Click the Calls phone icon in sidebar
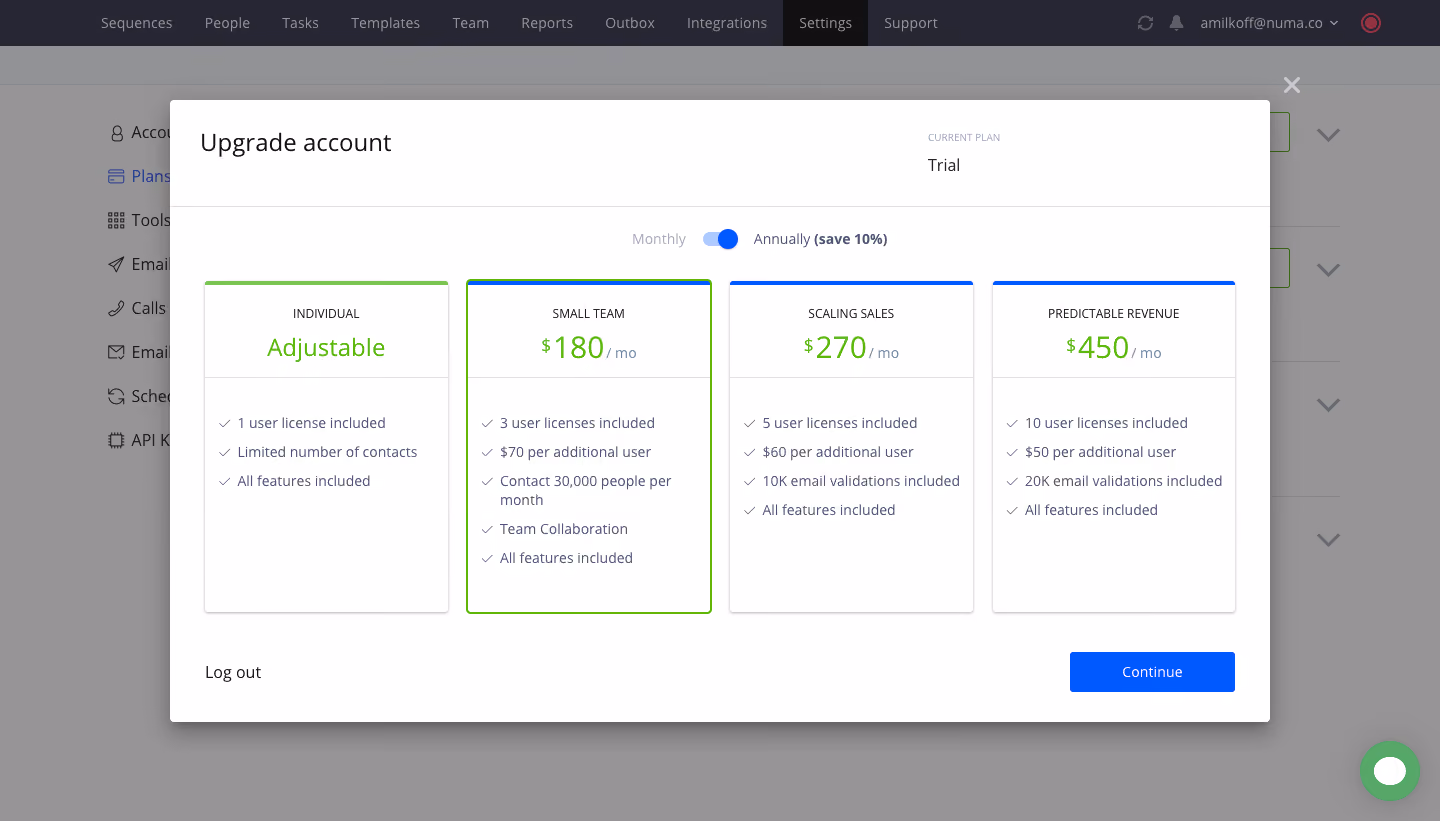This screenshot has width=1440, height=821. pos(116,309)
